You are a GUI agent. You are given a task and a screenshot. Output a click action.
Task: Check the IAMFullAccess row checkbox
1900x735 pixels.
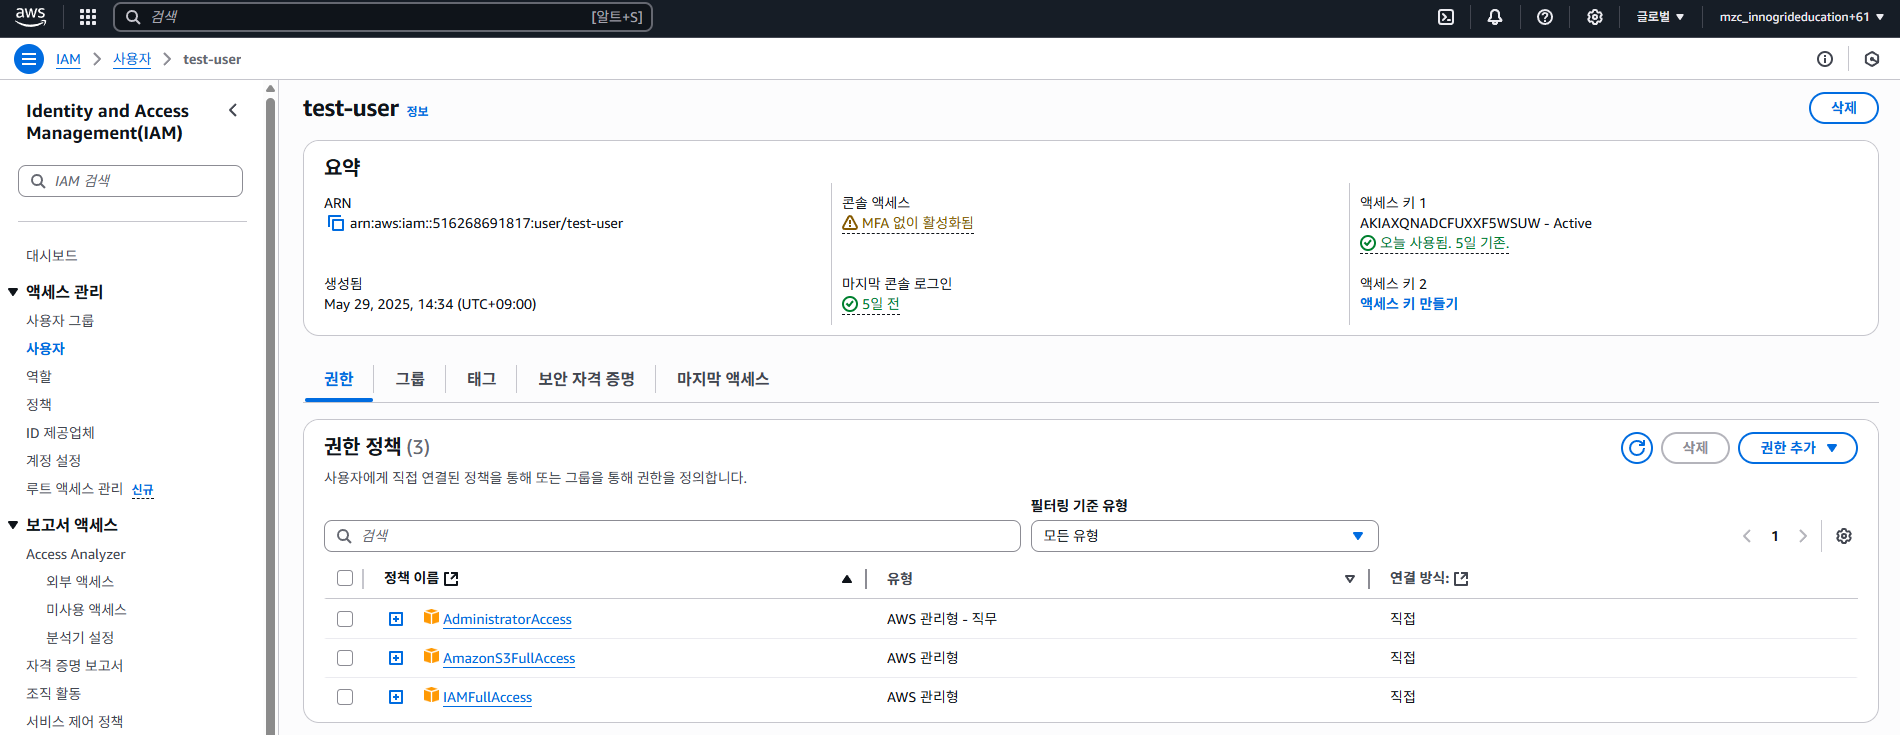click(x=345, y=697)
